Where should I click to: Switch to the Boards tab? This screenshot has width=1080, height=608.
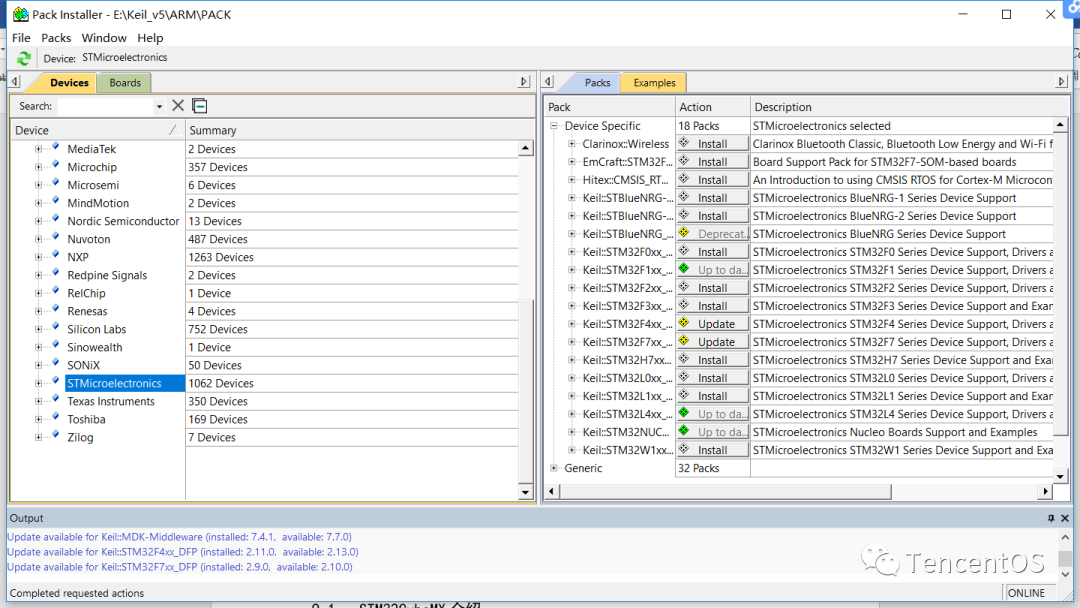pos(125,83)
